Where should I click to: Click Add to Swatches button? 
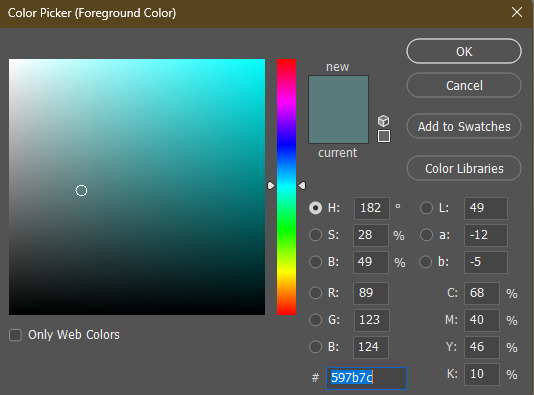pos(464,126)
